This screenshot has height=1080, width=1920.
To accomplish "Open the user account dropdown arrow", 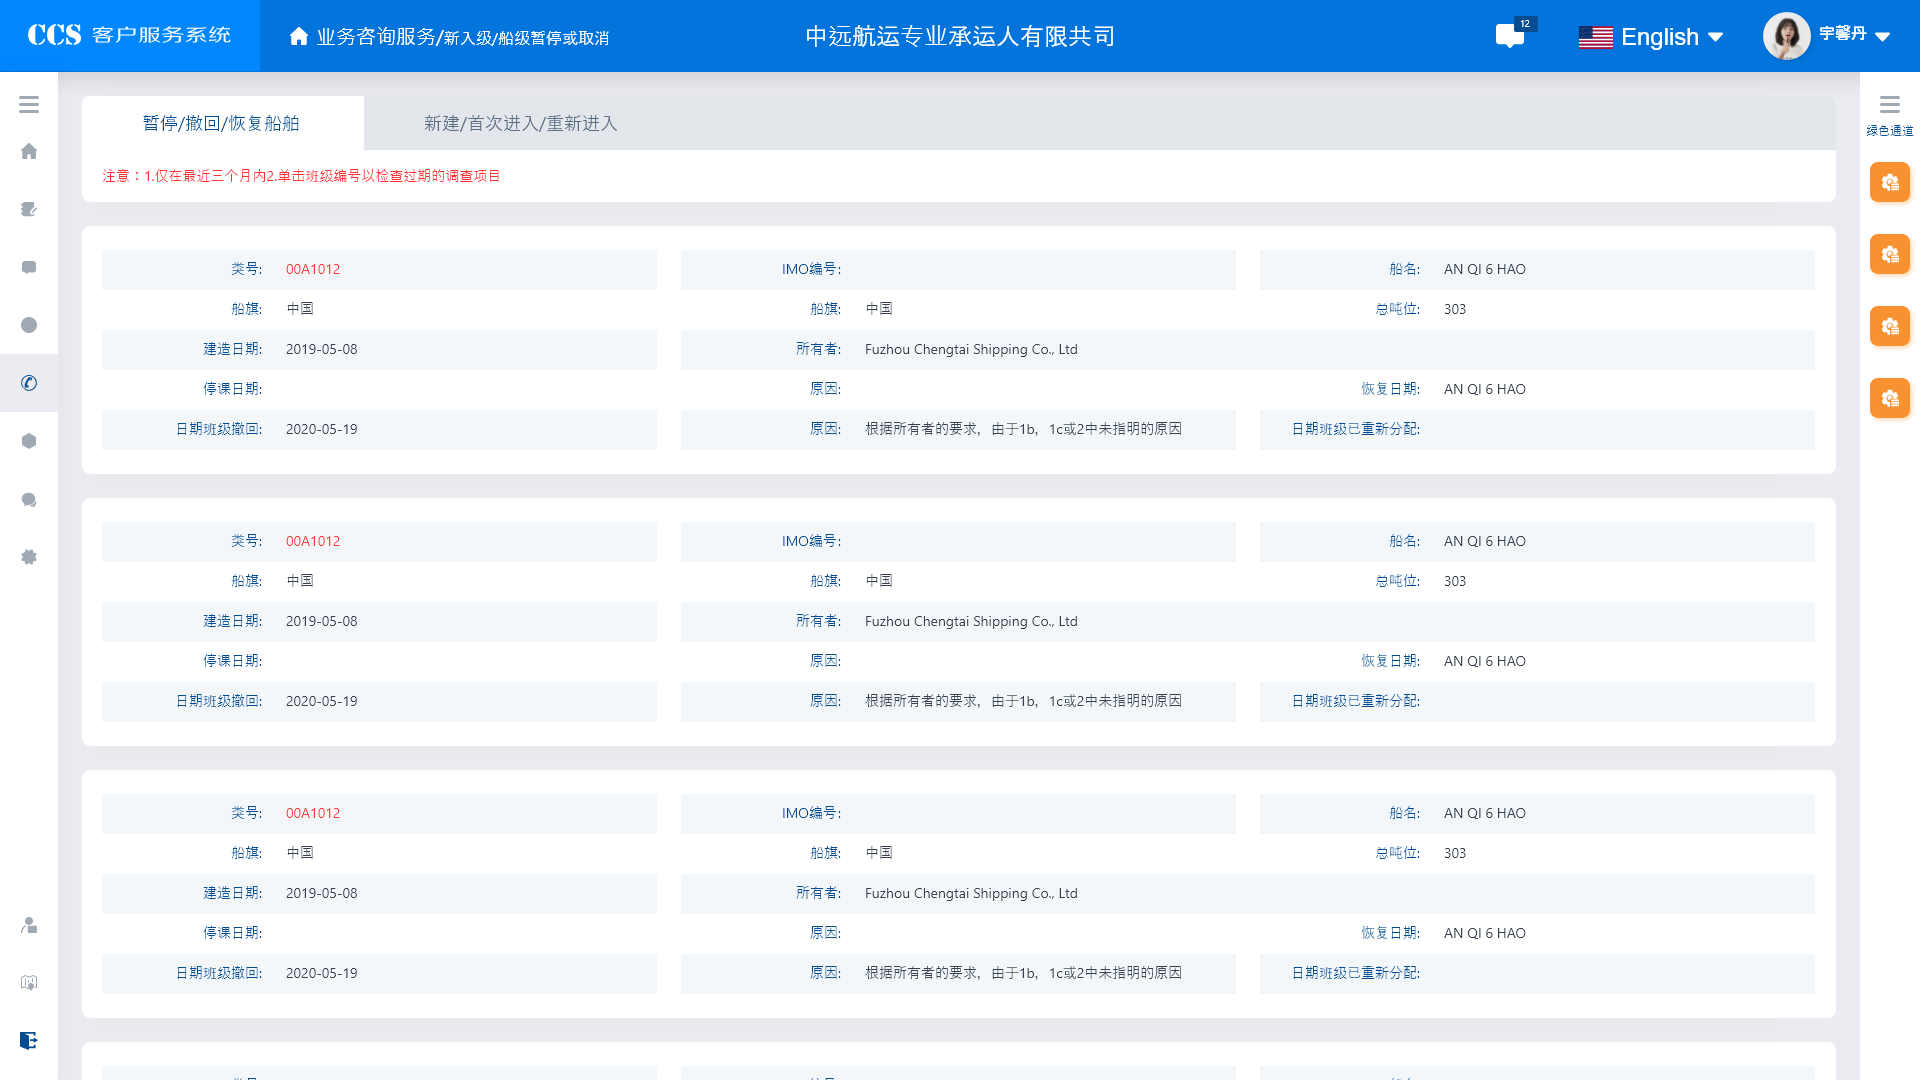I will (x=1883, y=37).
